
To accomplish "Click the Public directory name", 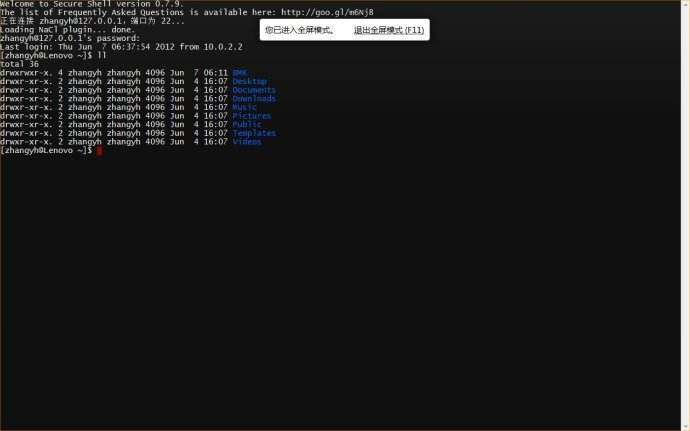I will [247, 125].
